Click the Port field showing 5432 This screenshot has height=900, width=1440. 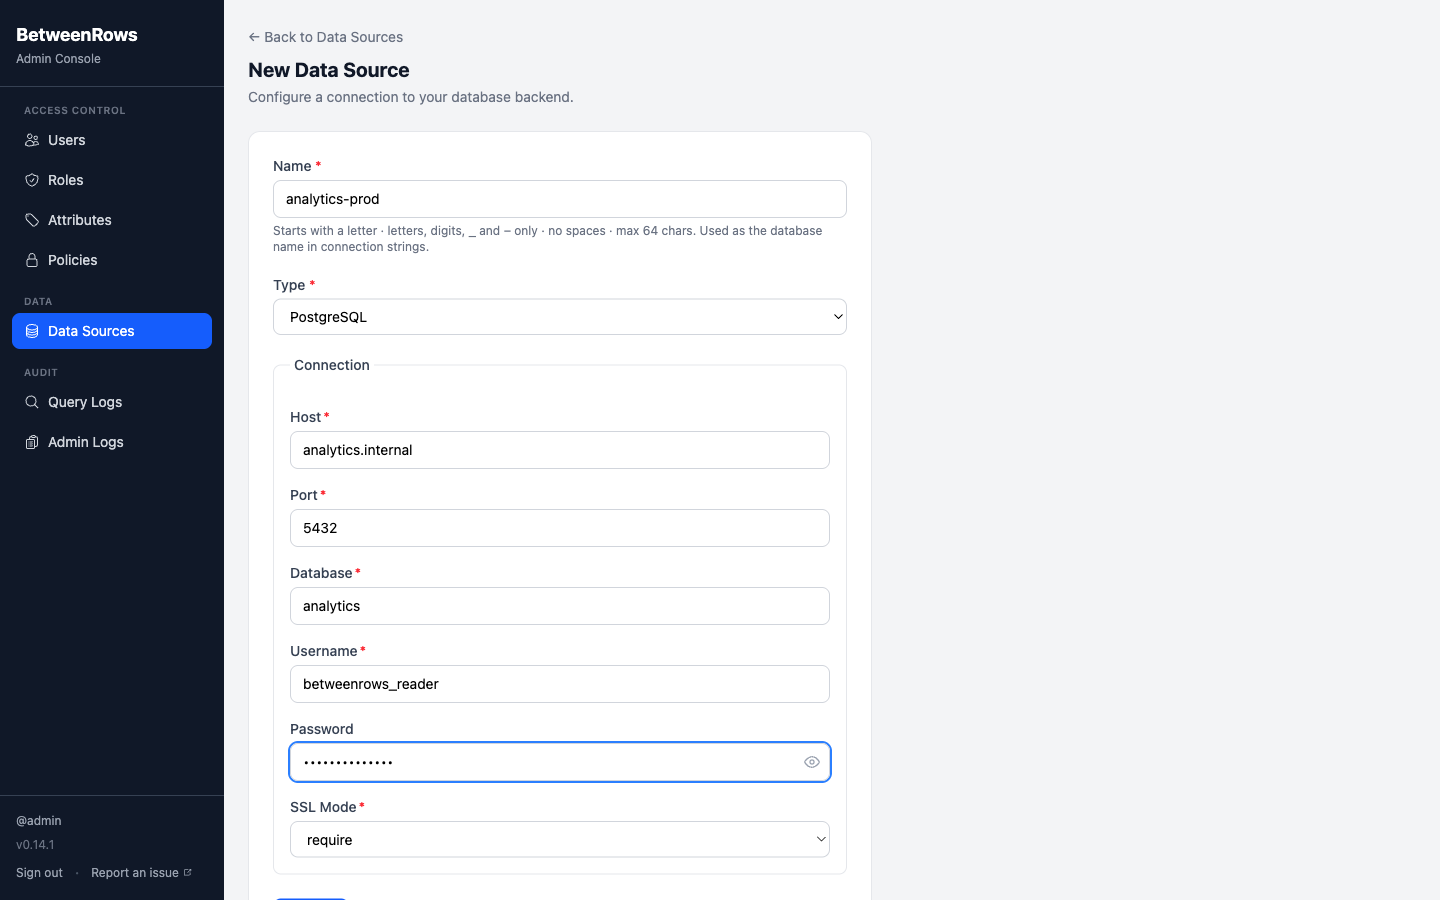click(x=560, y=528)
